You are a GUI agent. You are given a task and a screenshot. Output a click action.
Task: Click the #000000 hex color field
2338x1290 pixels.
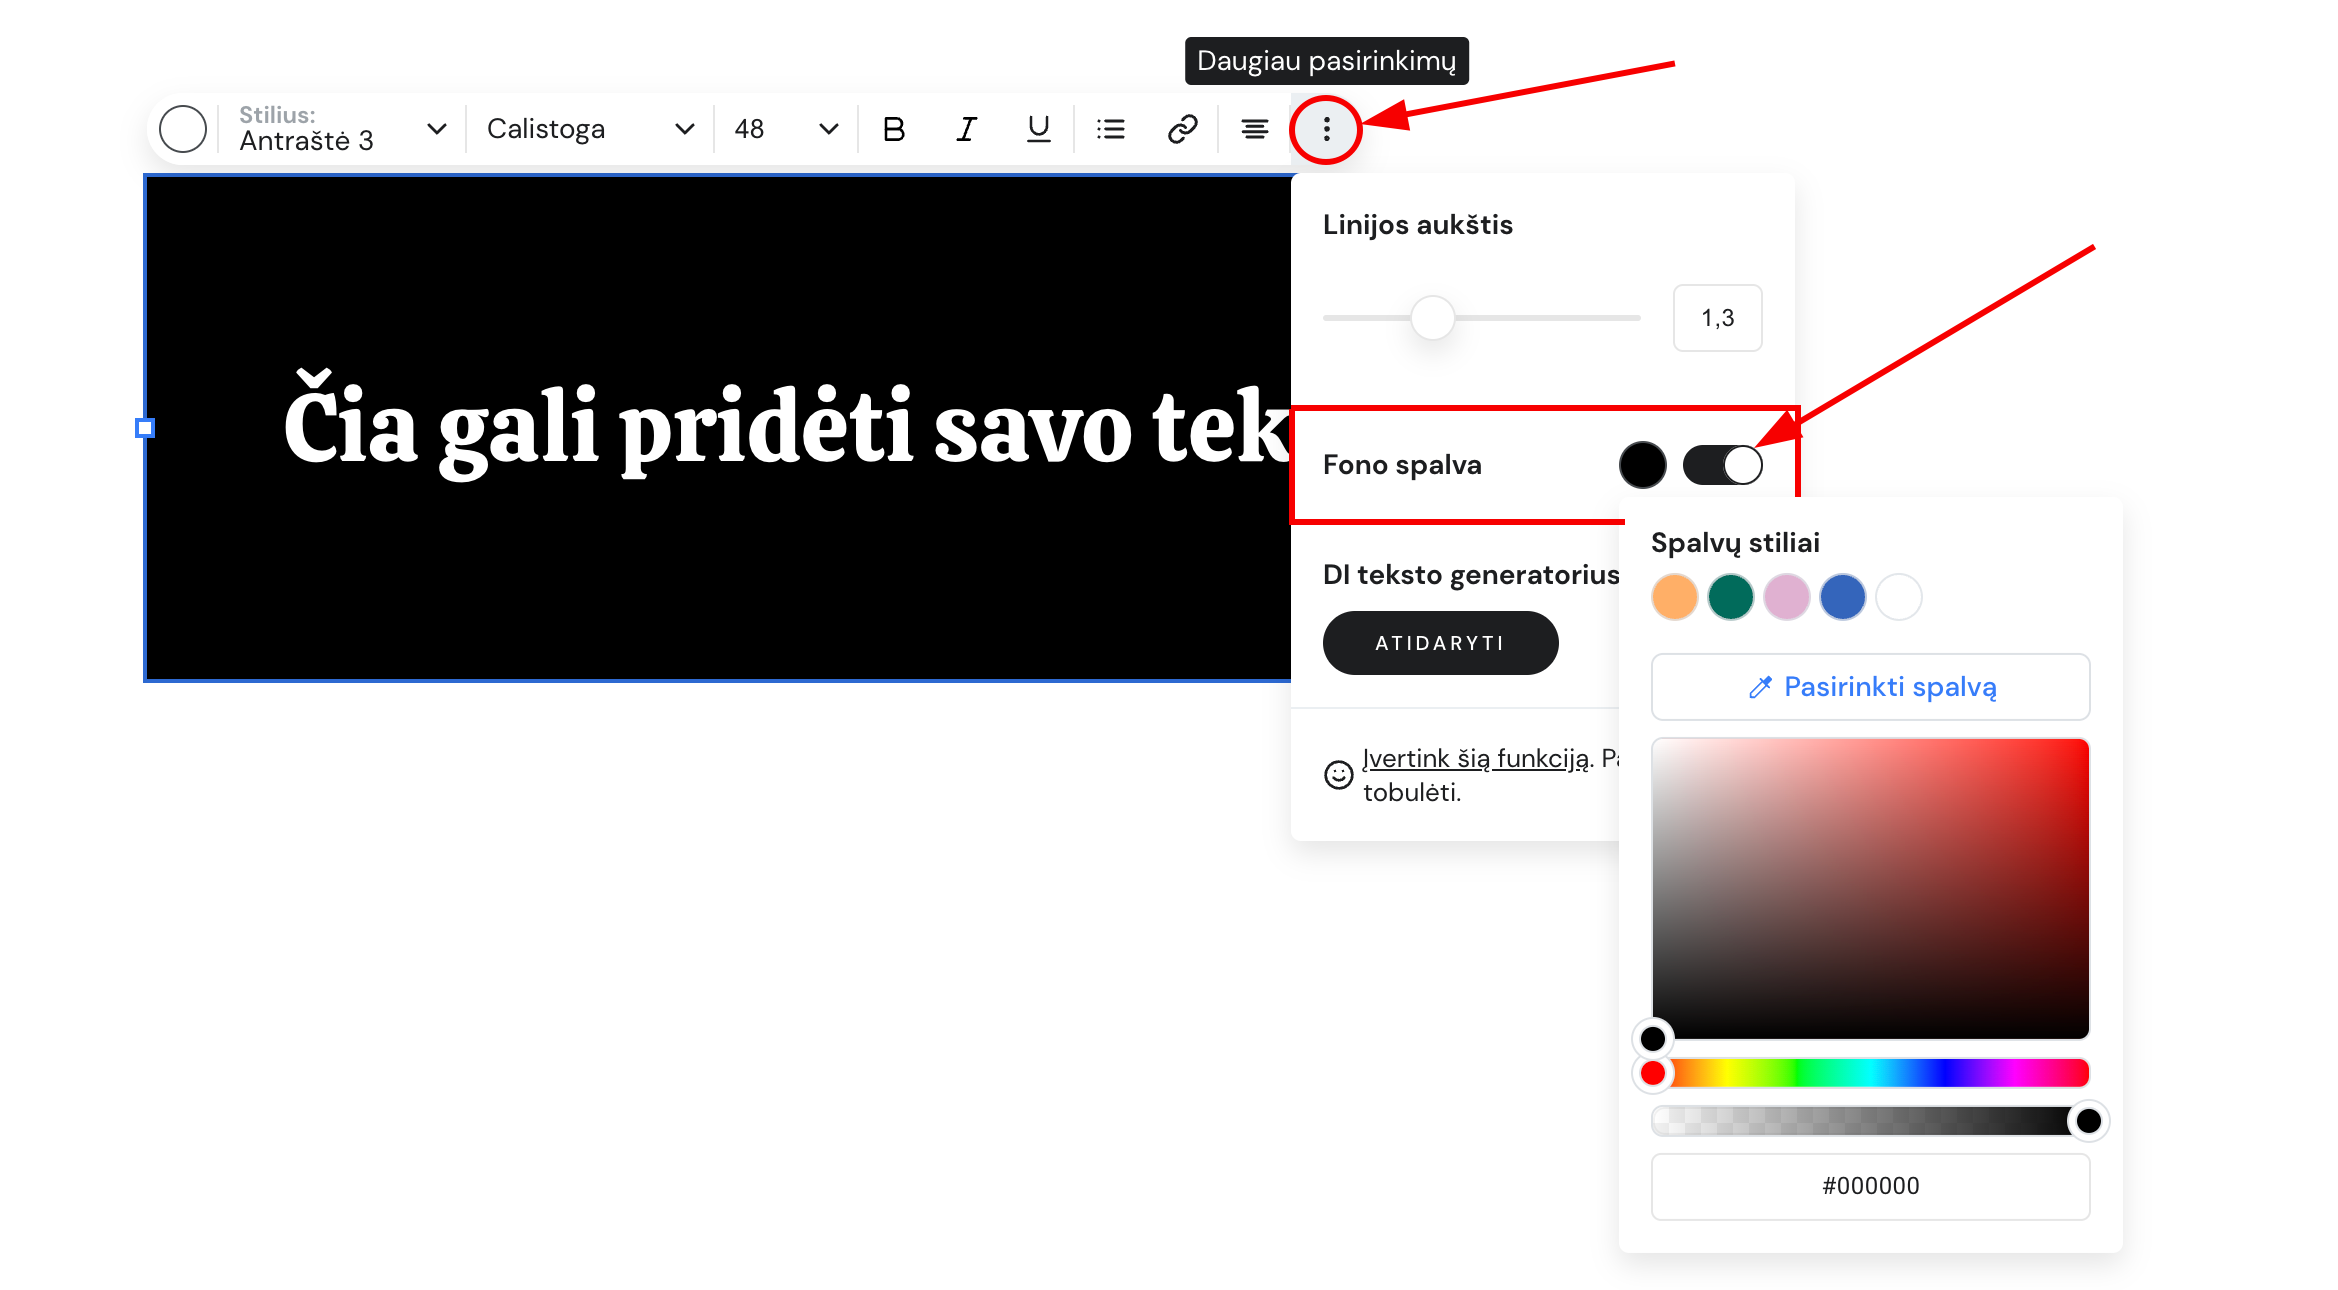pos(1870,1186)
